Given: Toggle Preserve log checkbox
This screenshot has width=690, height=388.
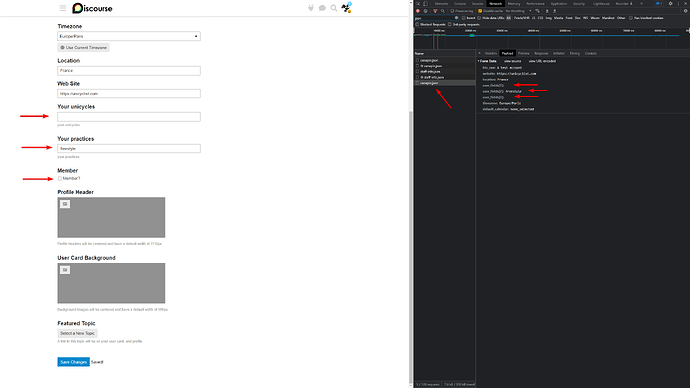Looking at the screenshot, I should [452, 11].
